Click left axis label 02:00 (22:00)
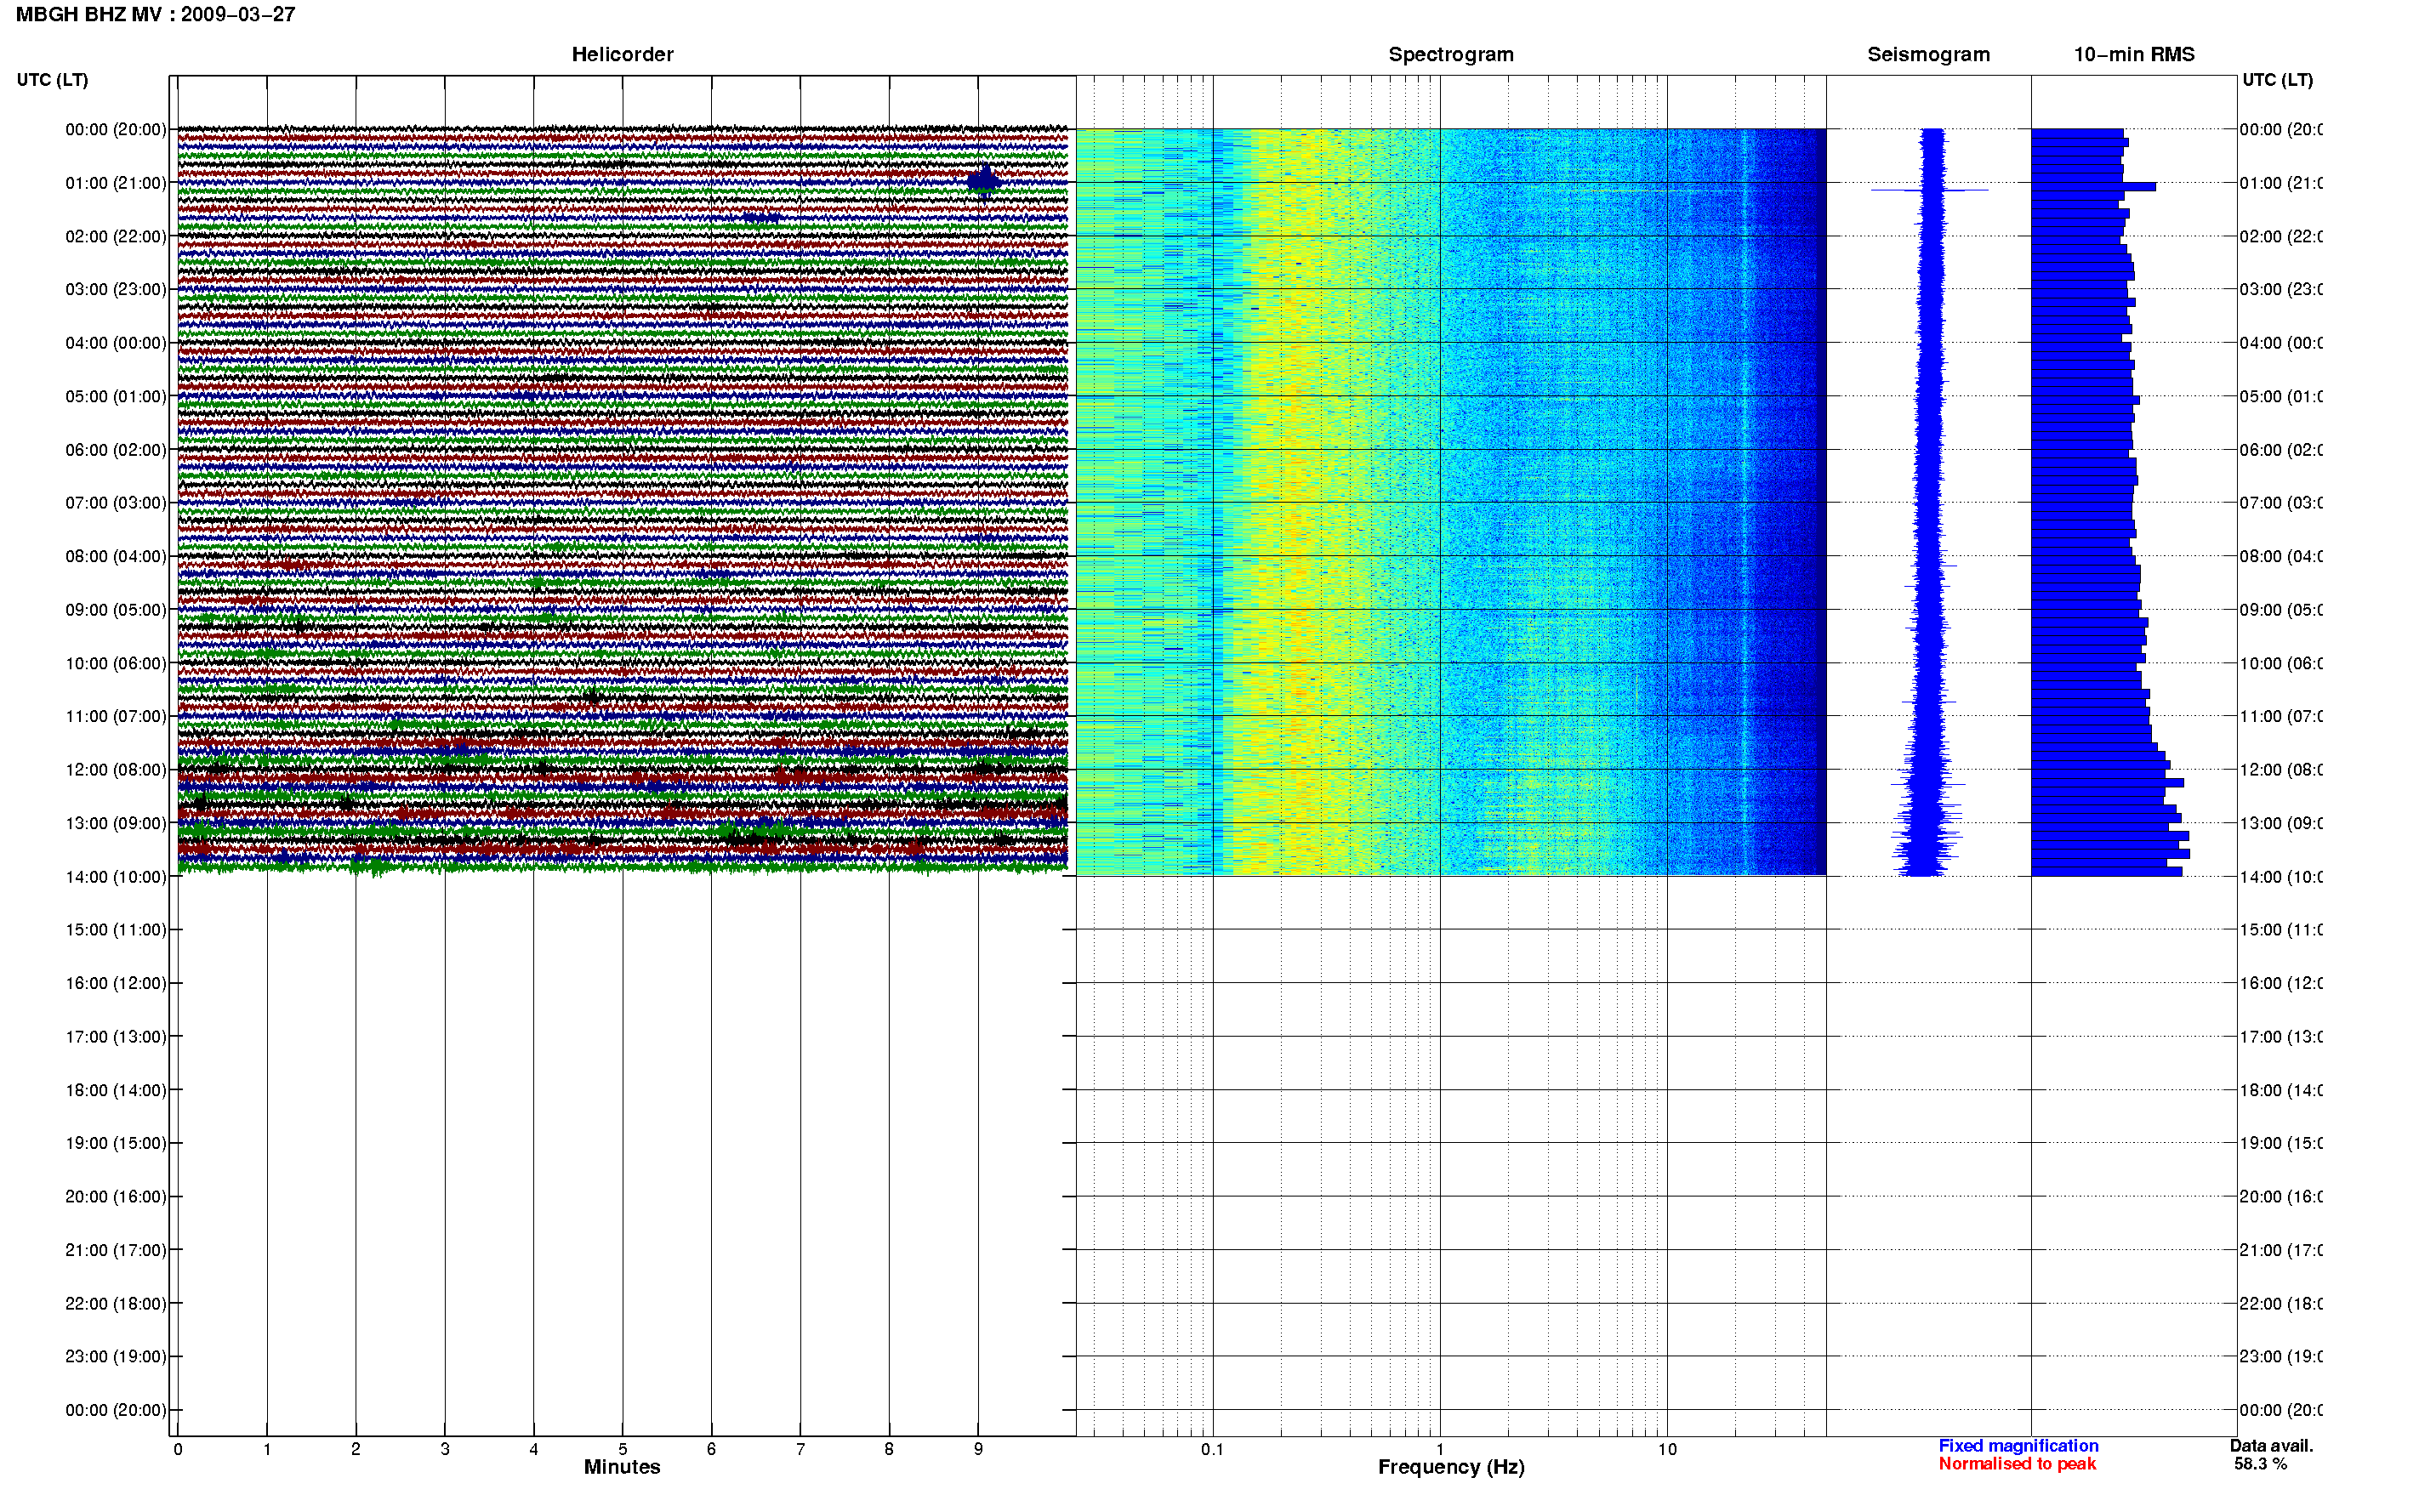Screen dimensions: 2419x1512 [x=116, y=237]
